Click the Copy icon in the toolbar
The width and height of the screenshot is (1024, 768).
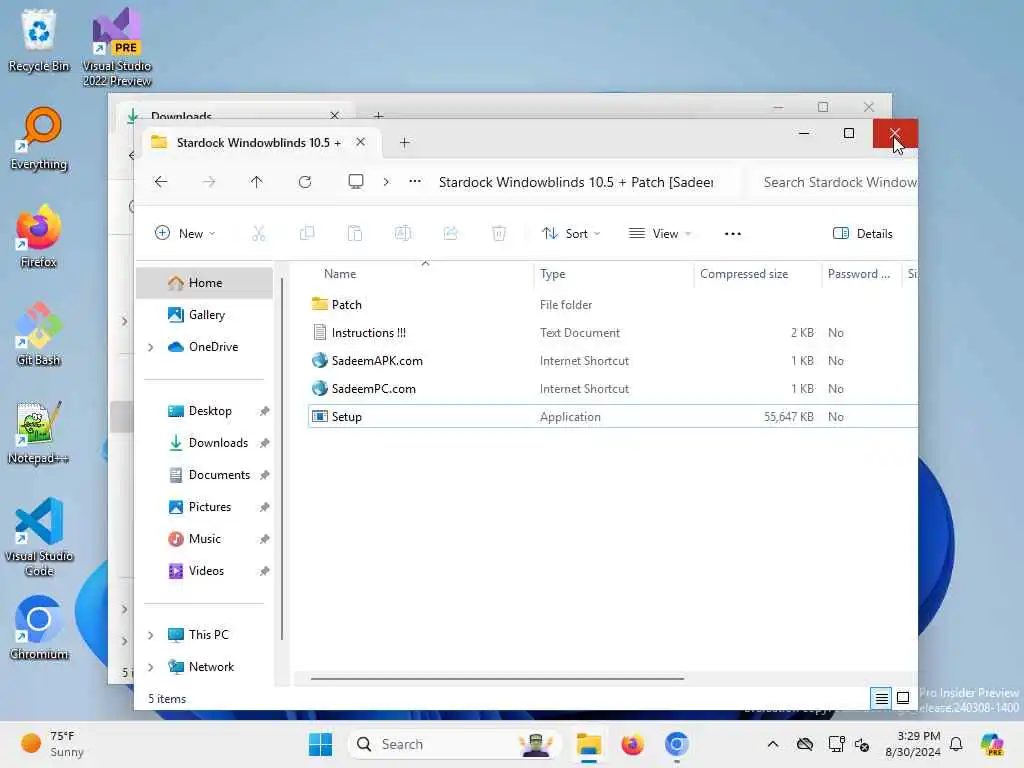coord(307,233)
